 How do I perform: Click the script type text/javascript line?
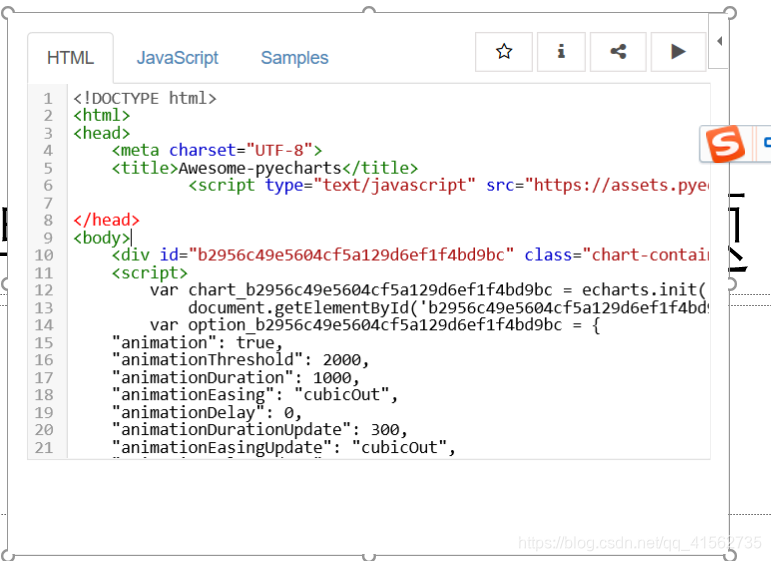(x=449, y=185)
